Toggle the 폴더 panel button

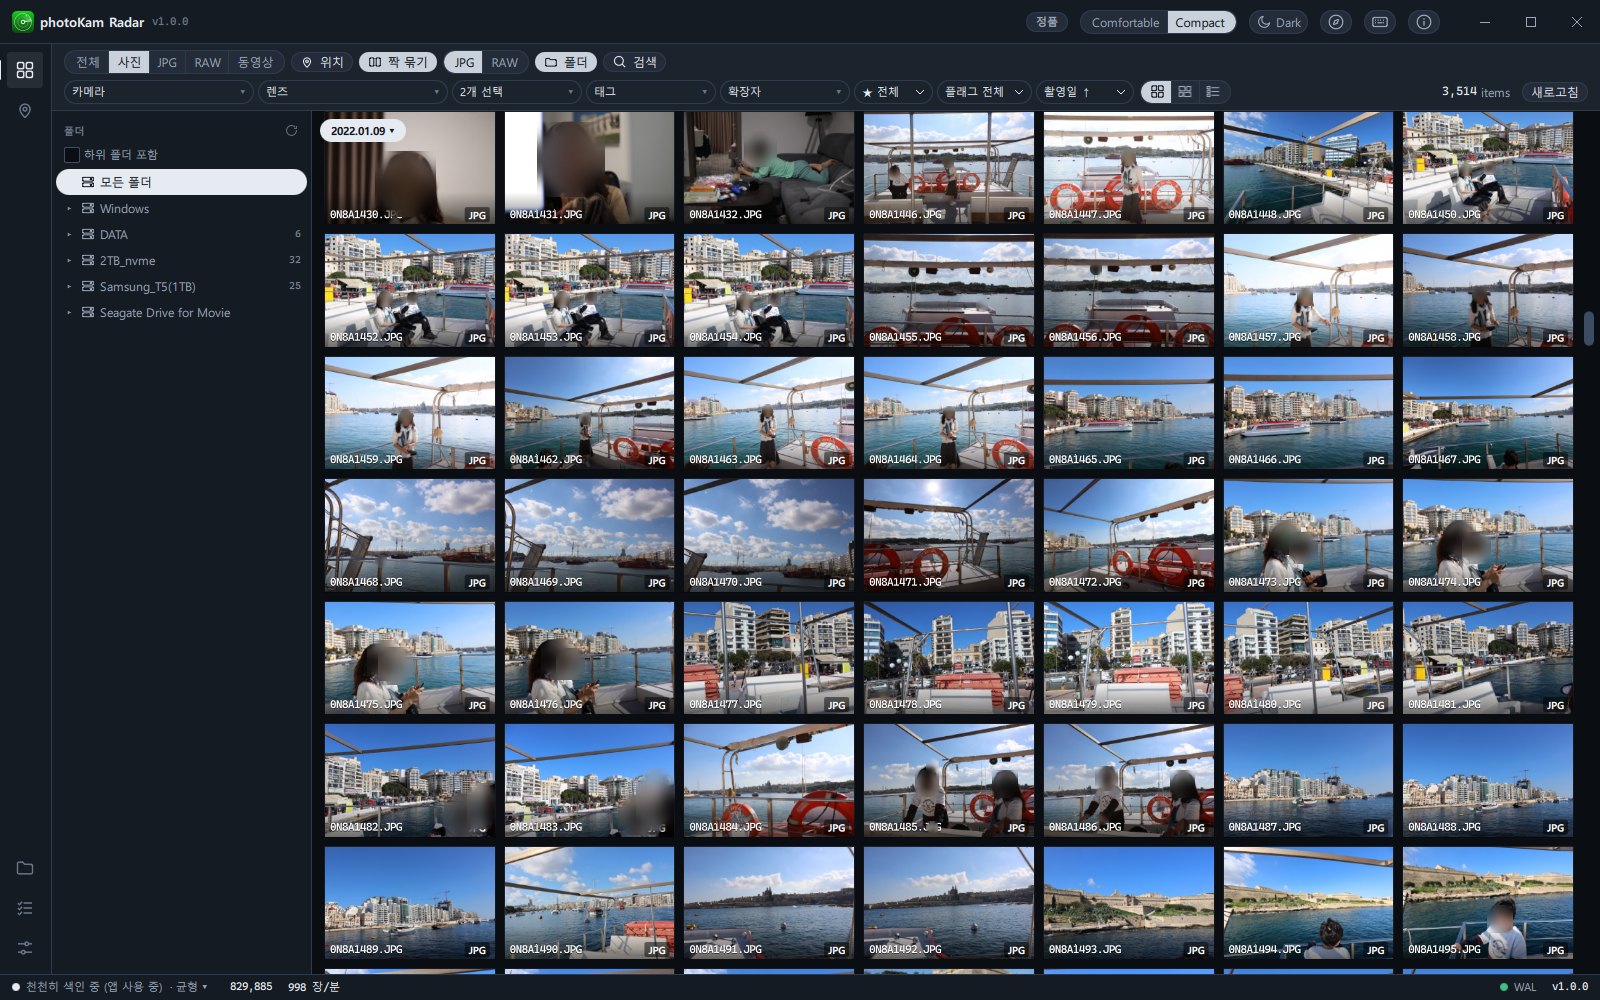click(x=566, y=62)
